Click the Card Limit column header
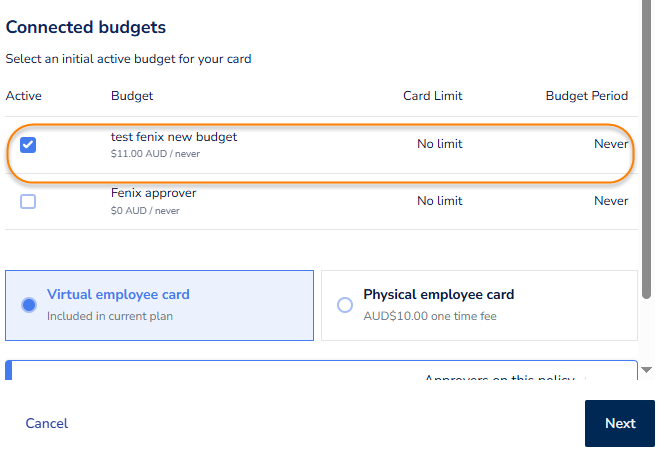The height and width of the screenshot is (459, 665). click(432, 96)
